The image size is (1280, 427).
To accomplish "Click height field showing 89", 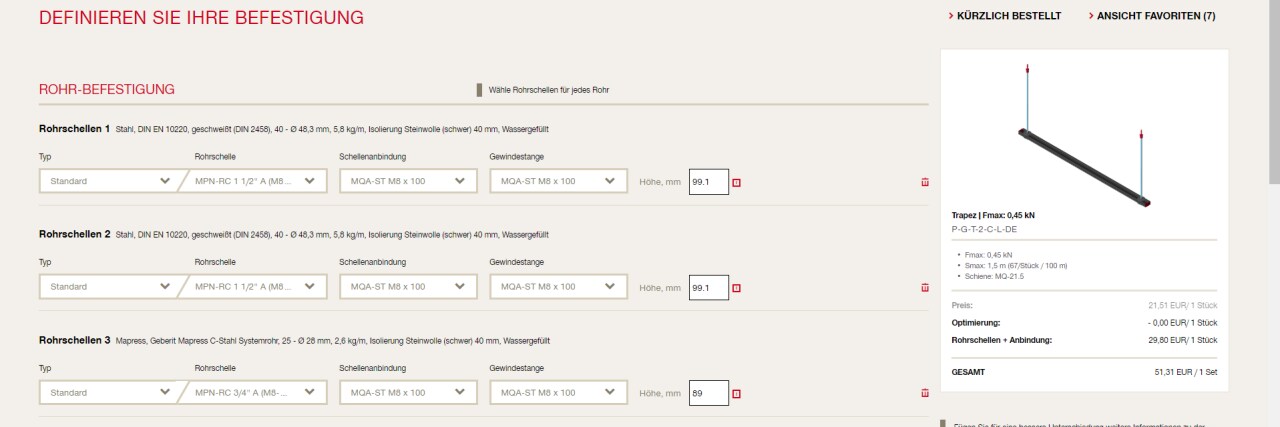I will coord(709,393).
